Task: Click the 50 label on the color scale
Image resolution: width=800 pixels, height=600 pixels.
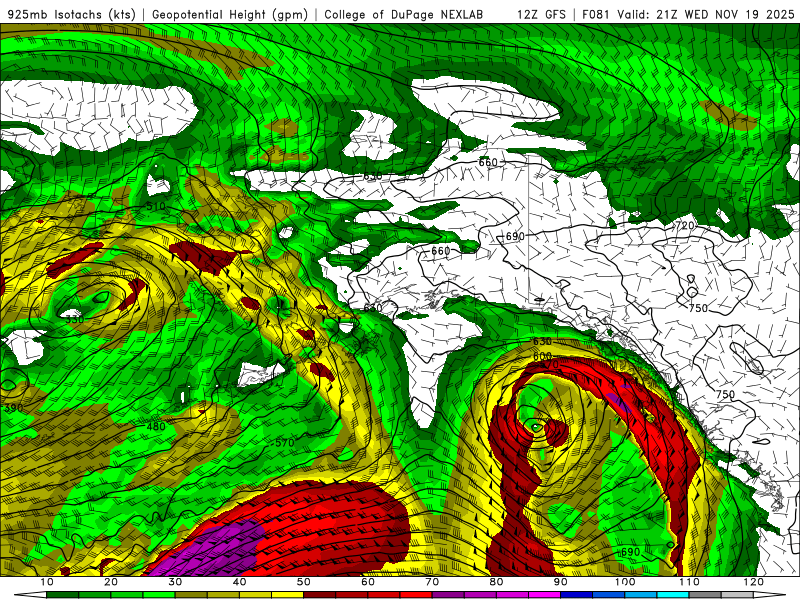Action: pos(304,582)
